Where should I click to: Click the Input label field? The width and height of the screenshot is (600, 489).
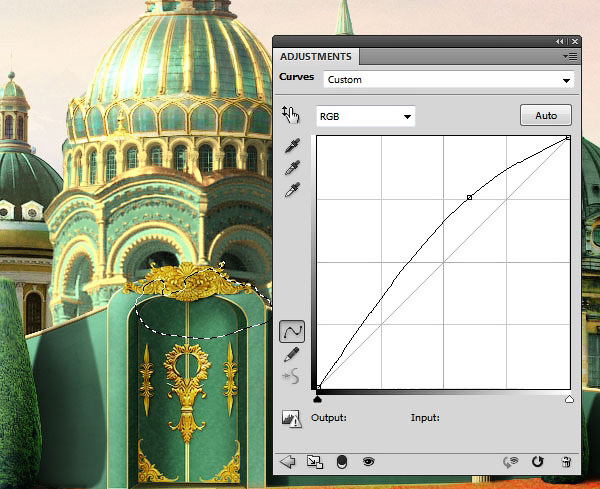pyautogui.click(x=425, y=417)
